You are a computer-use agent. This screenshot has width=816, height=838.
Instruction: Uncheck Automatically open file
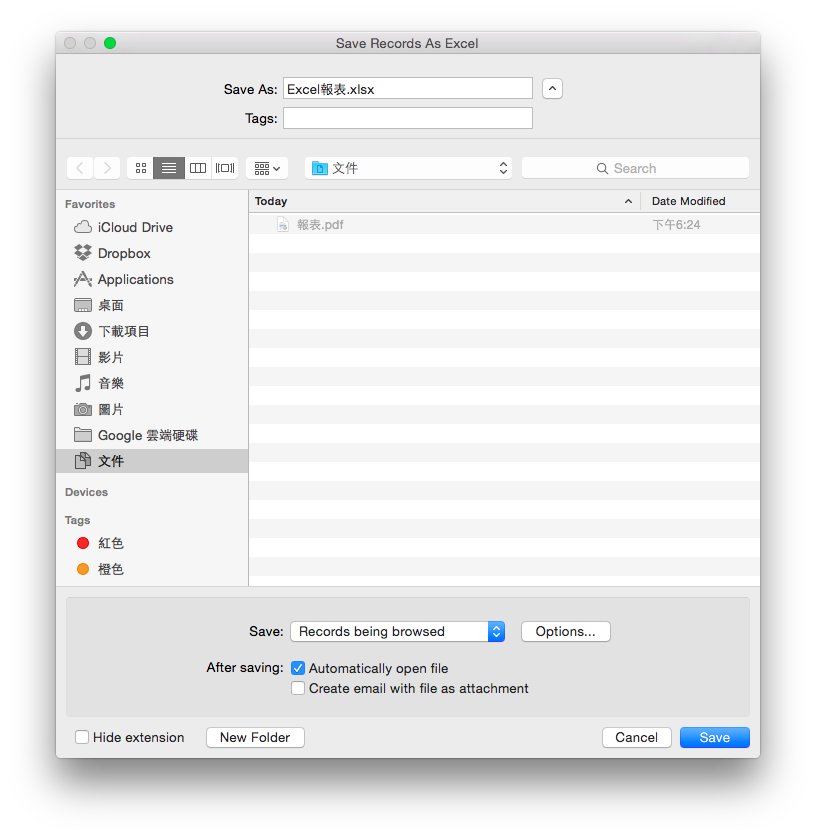[x=298, y=668]
